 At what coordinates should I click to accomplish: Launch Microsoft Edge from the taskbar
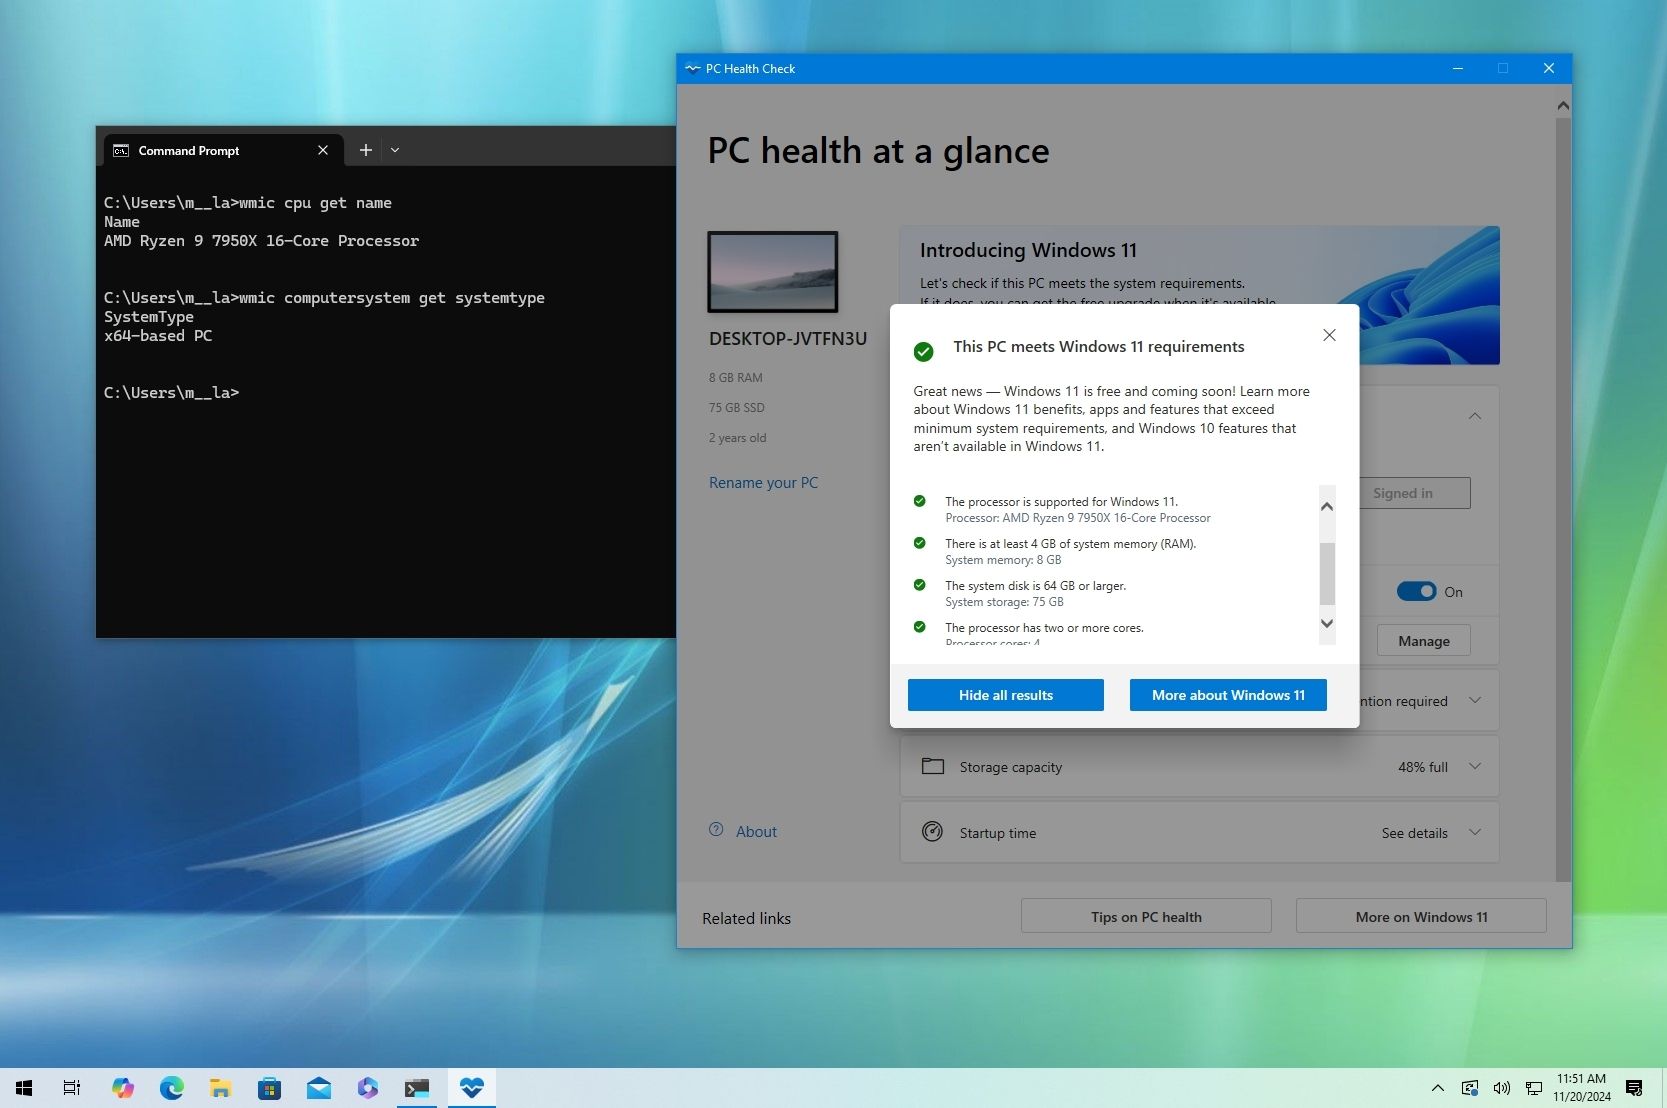(x=172, y=1088)
